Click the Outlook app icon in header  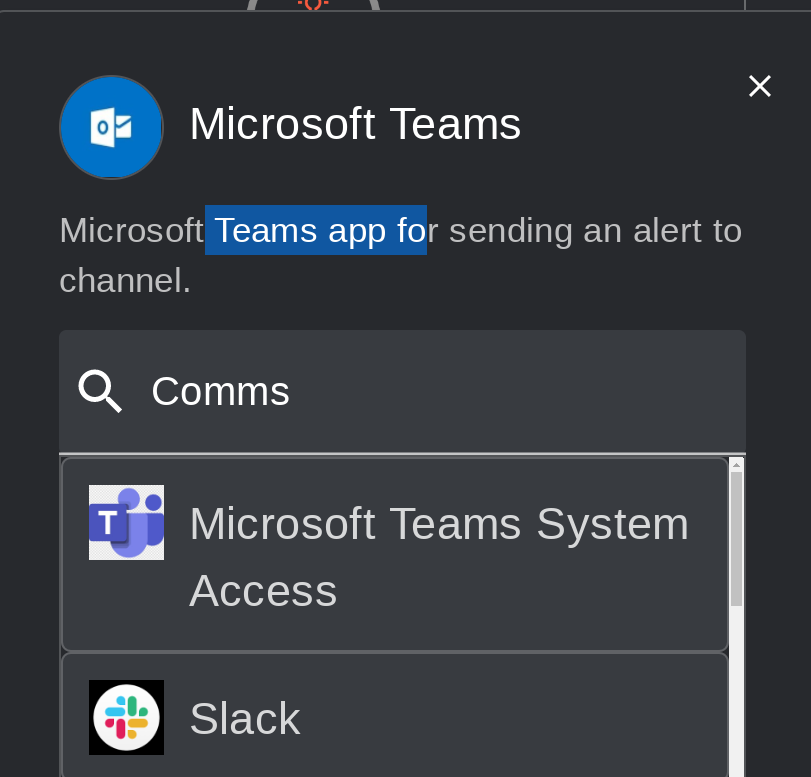point(112,127)
